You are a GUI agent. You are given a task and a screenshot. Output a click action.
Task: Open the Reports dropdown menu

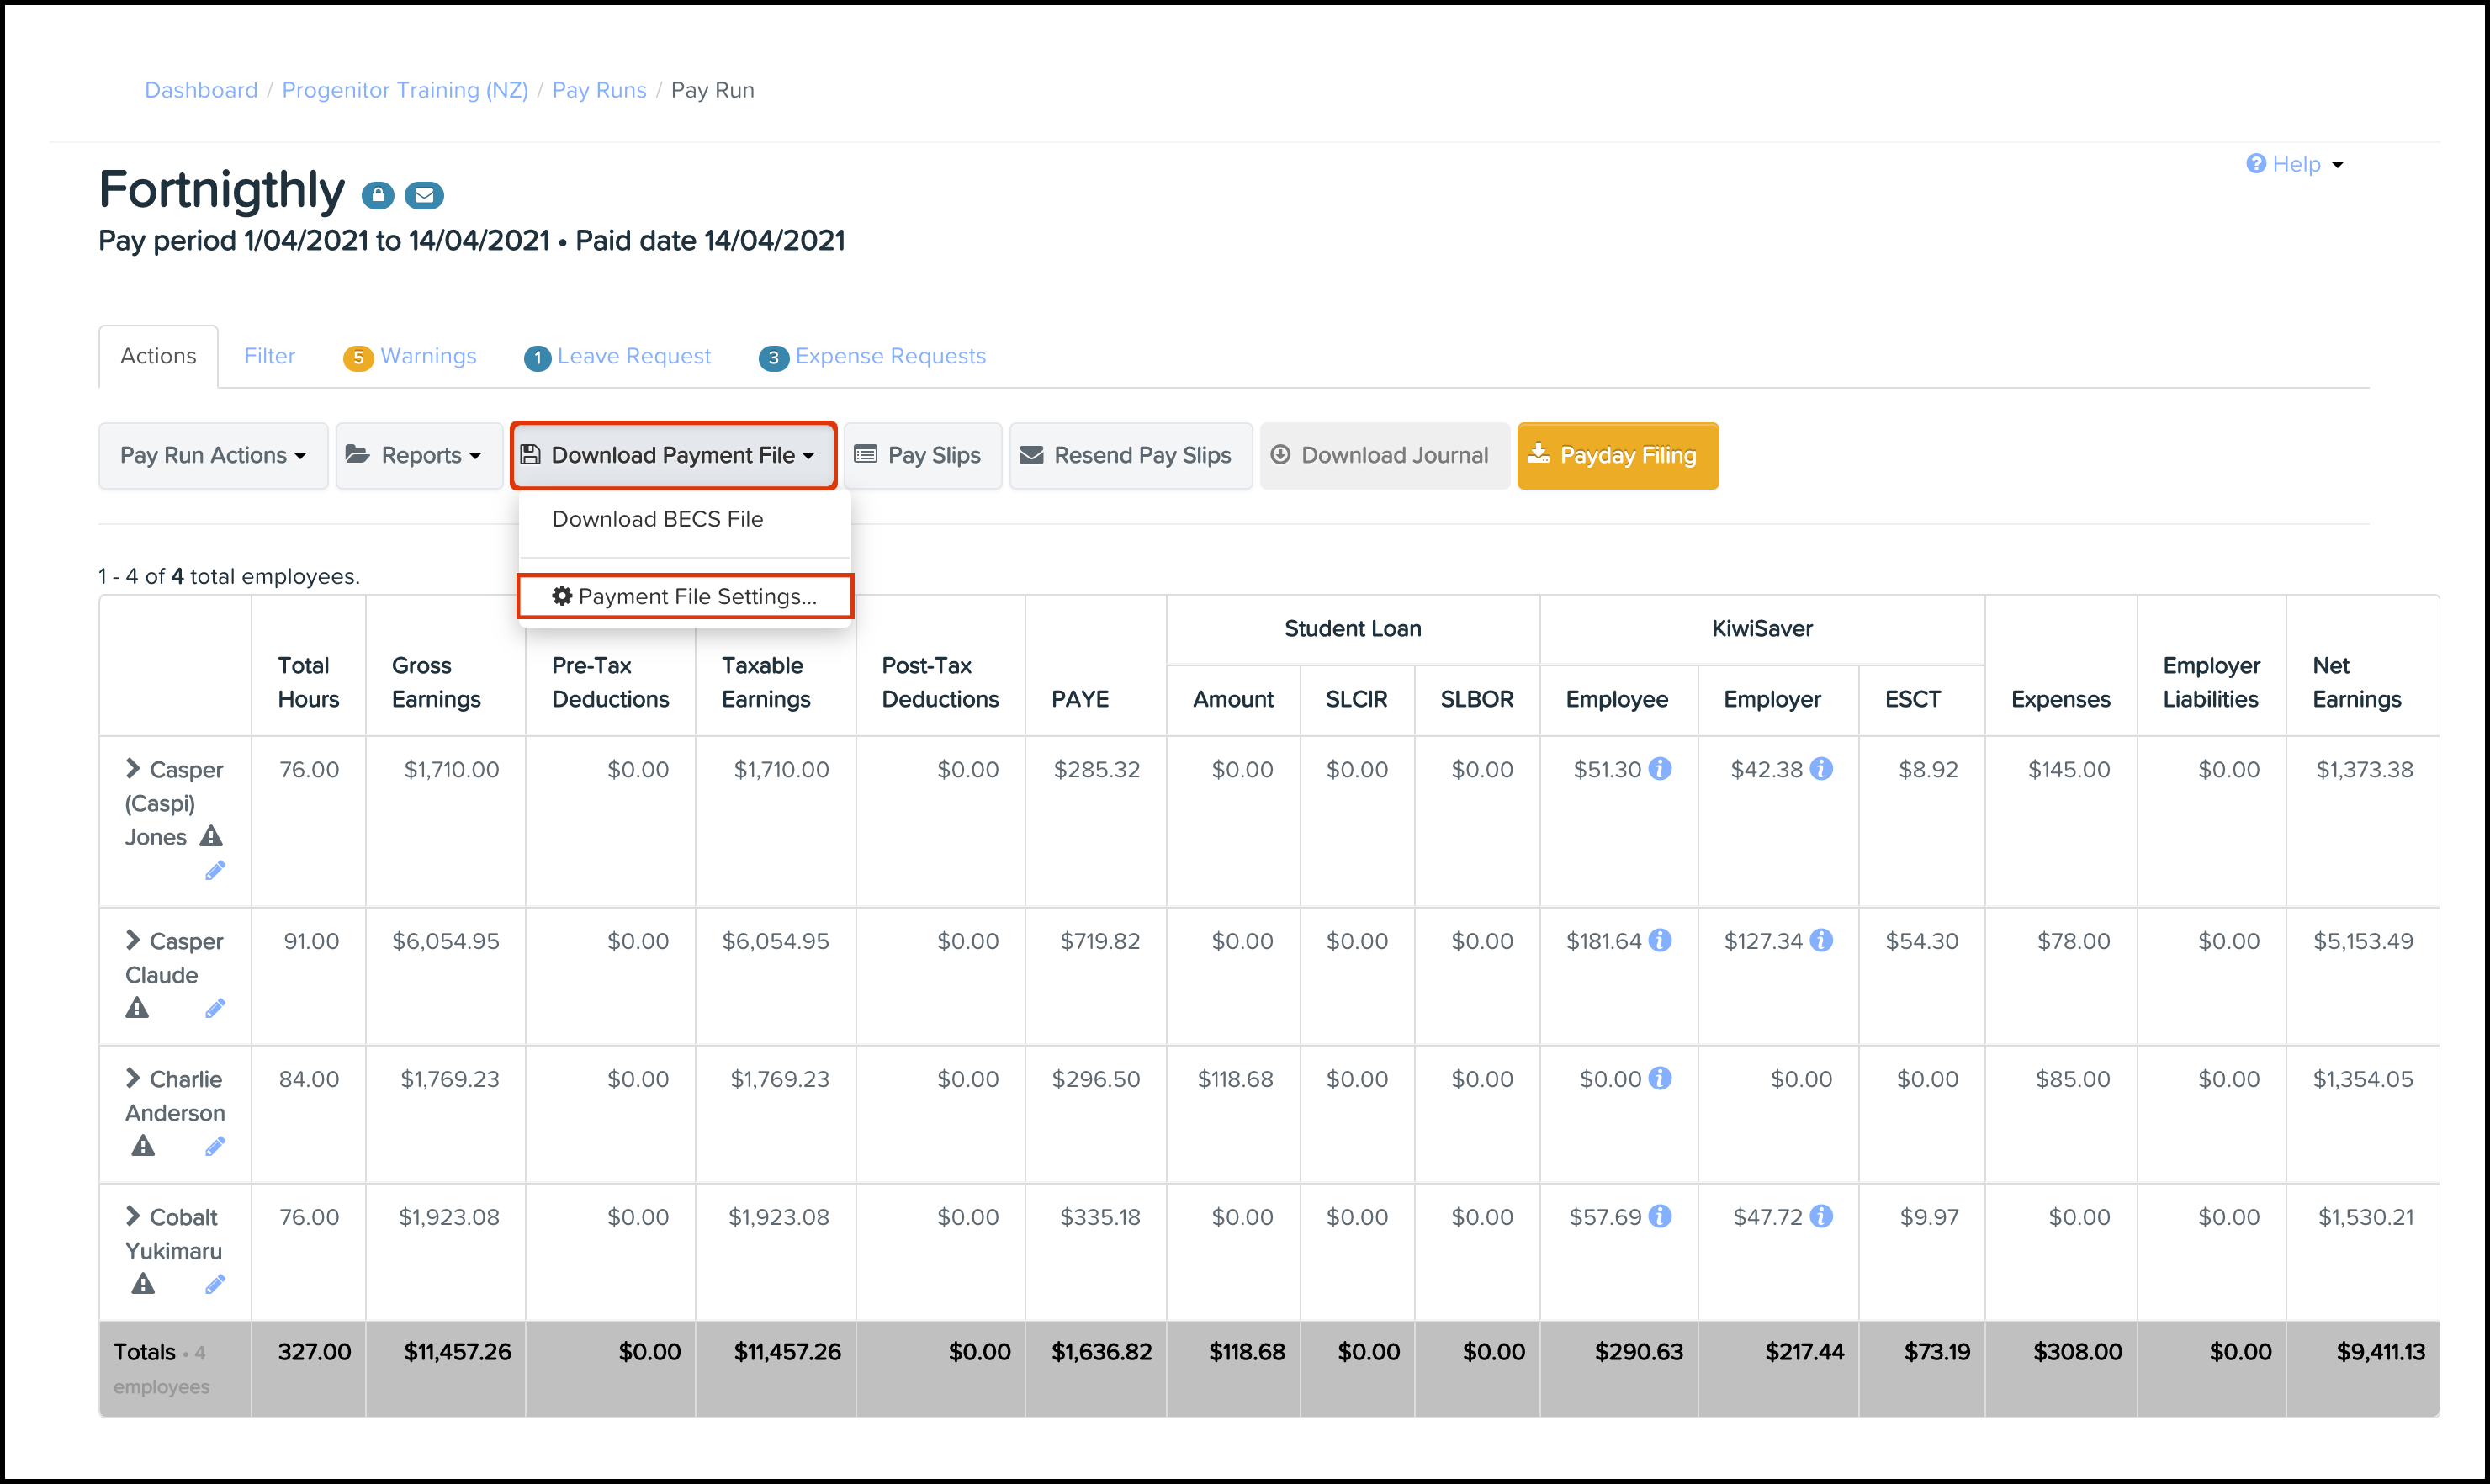(419, 456)
